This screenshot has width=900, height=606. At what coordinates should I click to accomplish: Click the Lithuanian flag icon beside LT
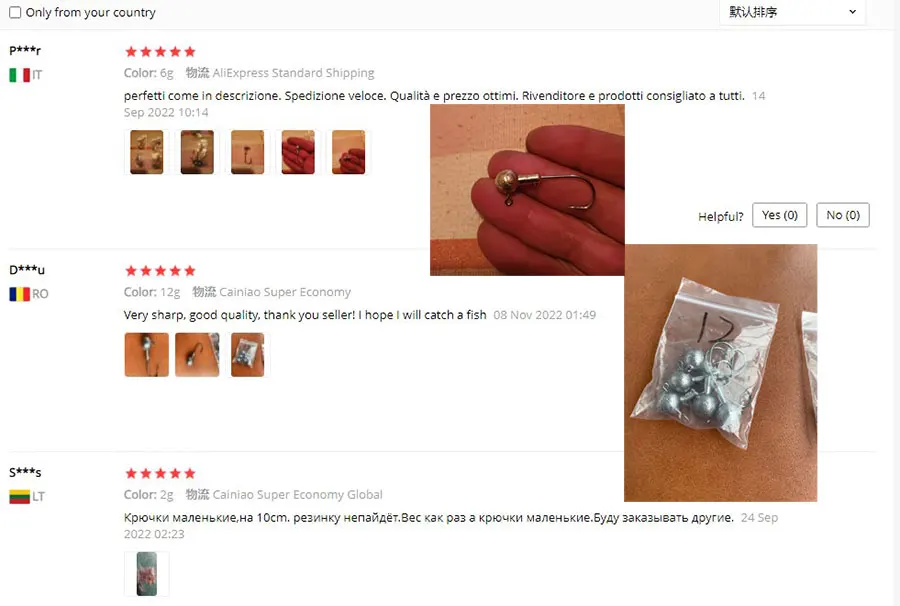[x=20, y=496]
